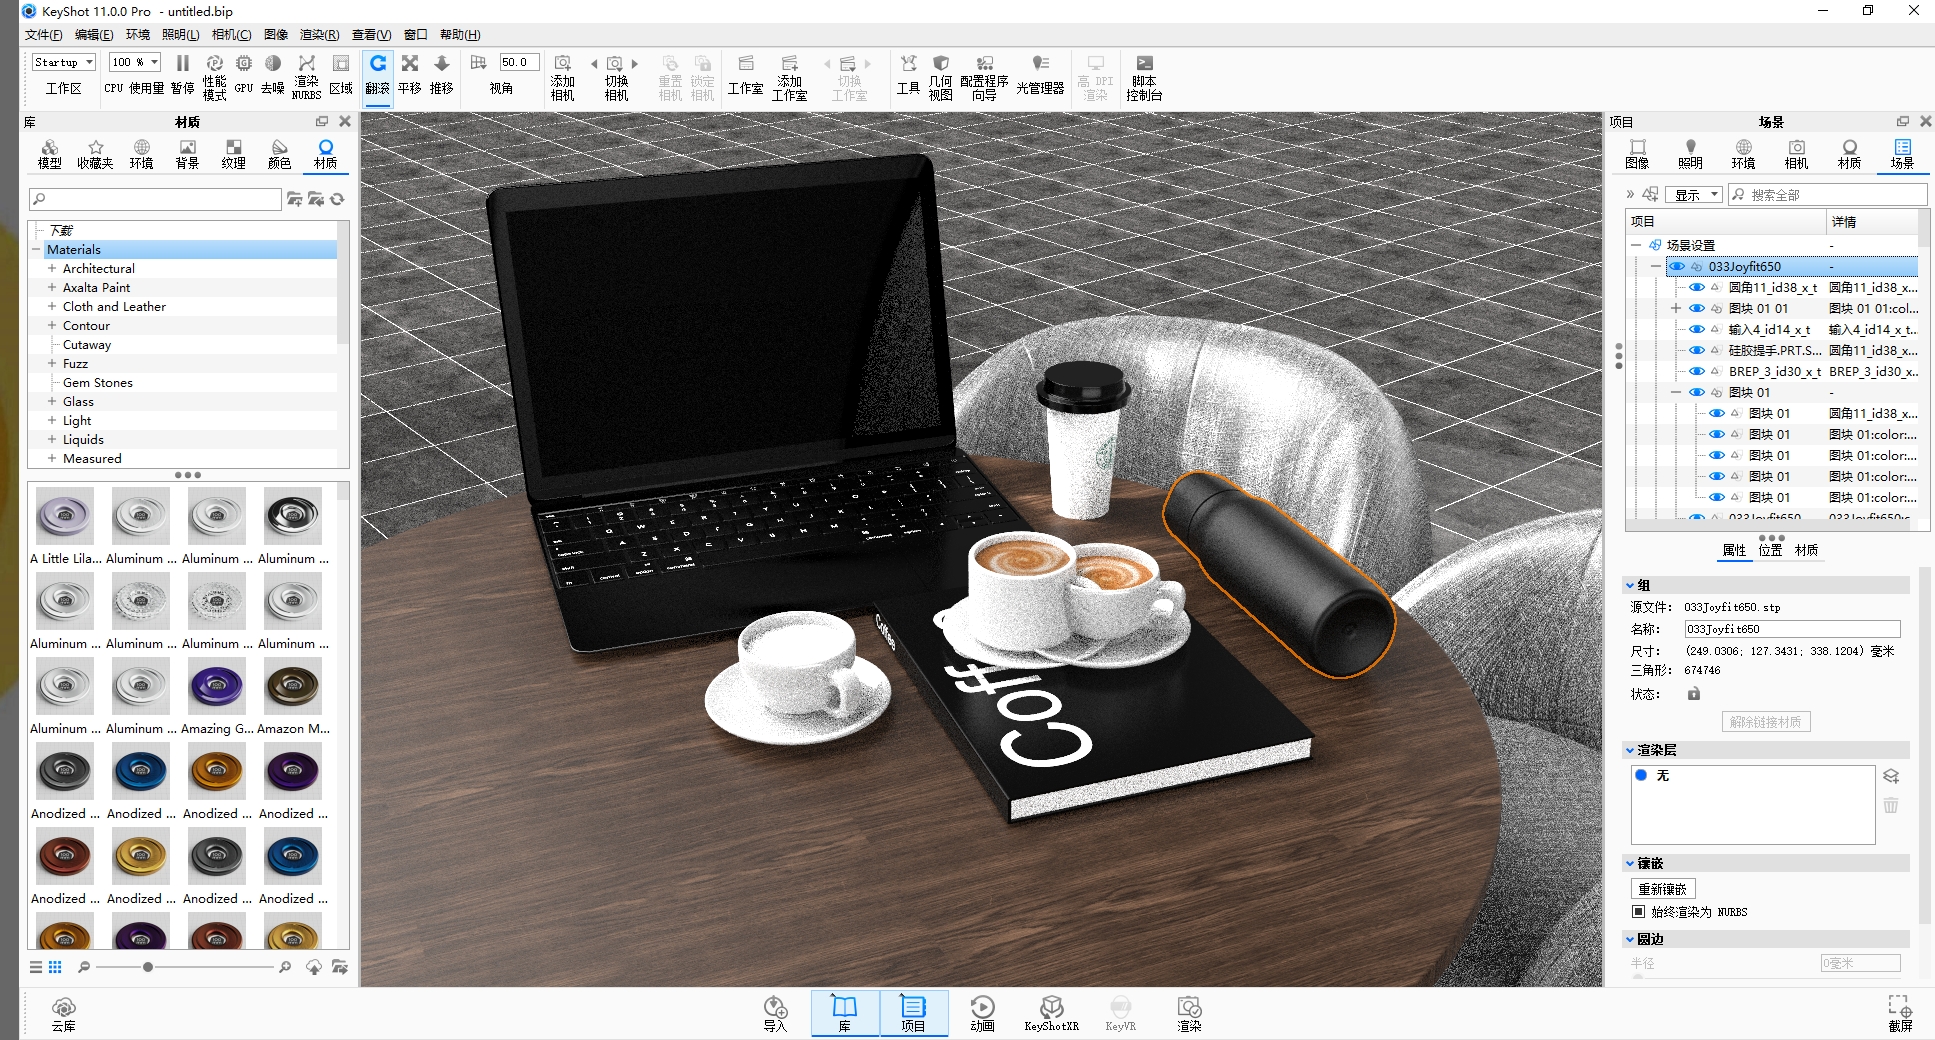Expand the Cloth and Leather folder
1935x1040 pixels.
pos(52,306)
